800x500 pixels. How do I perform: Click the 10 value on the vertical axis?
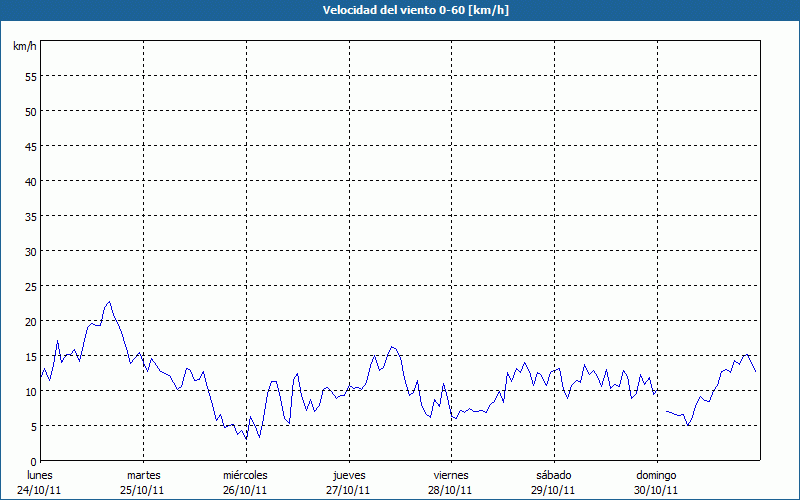tap(30, 391)
